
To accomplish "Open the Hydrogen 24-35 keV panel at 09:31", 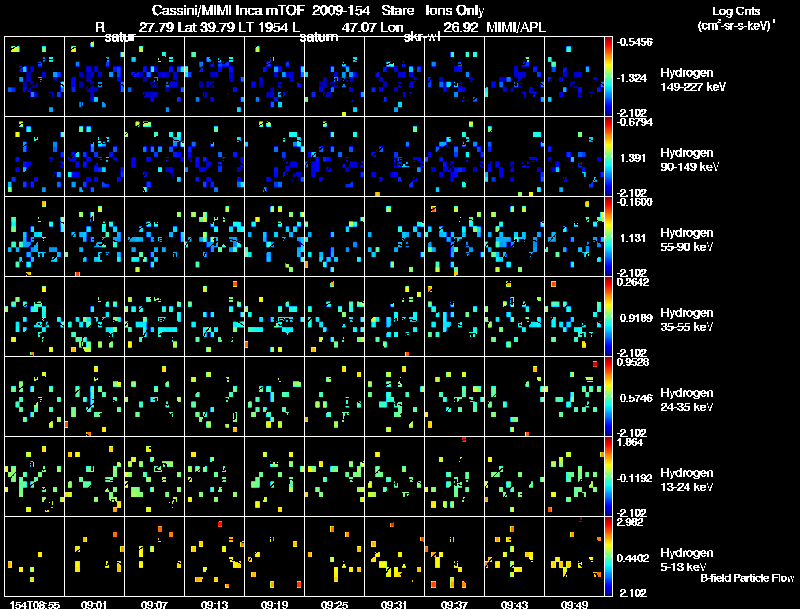I will [394, 397].
